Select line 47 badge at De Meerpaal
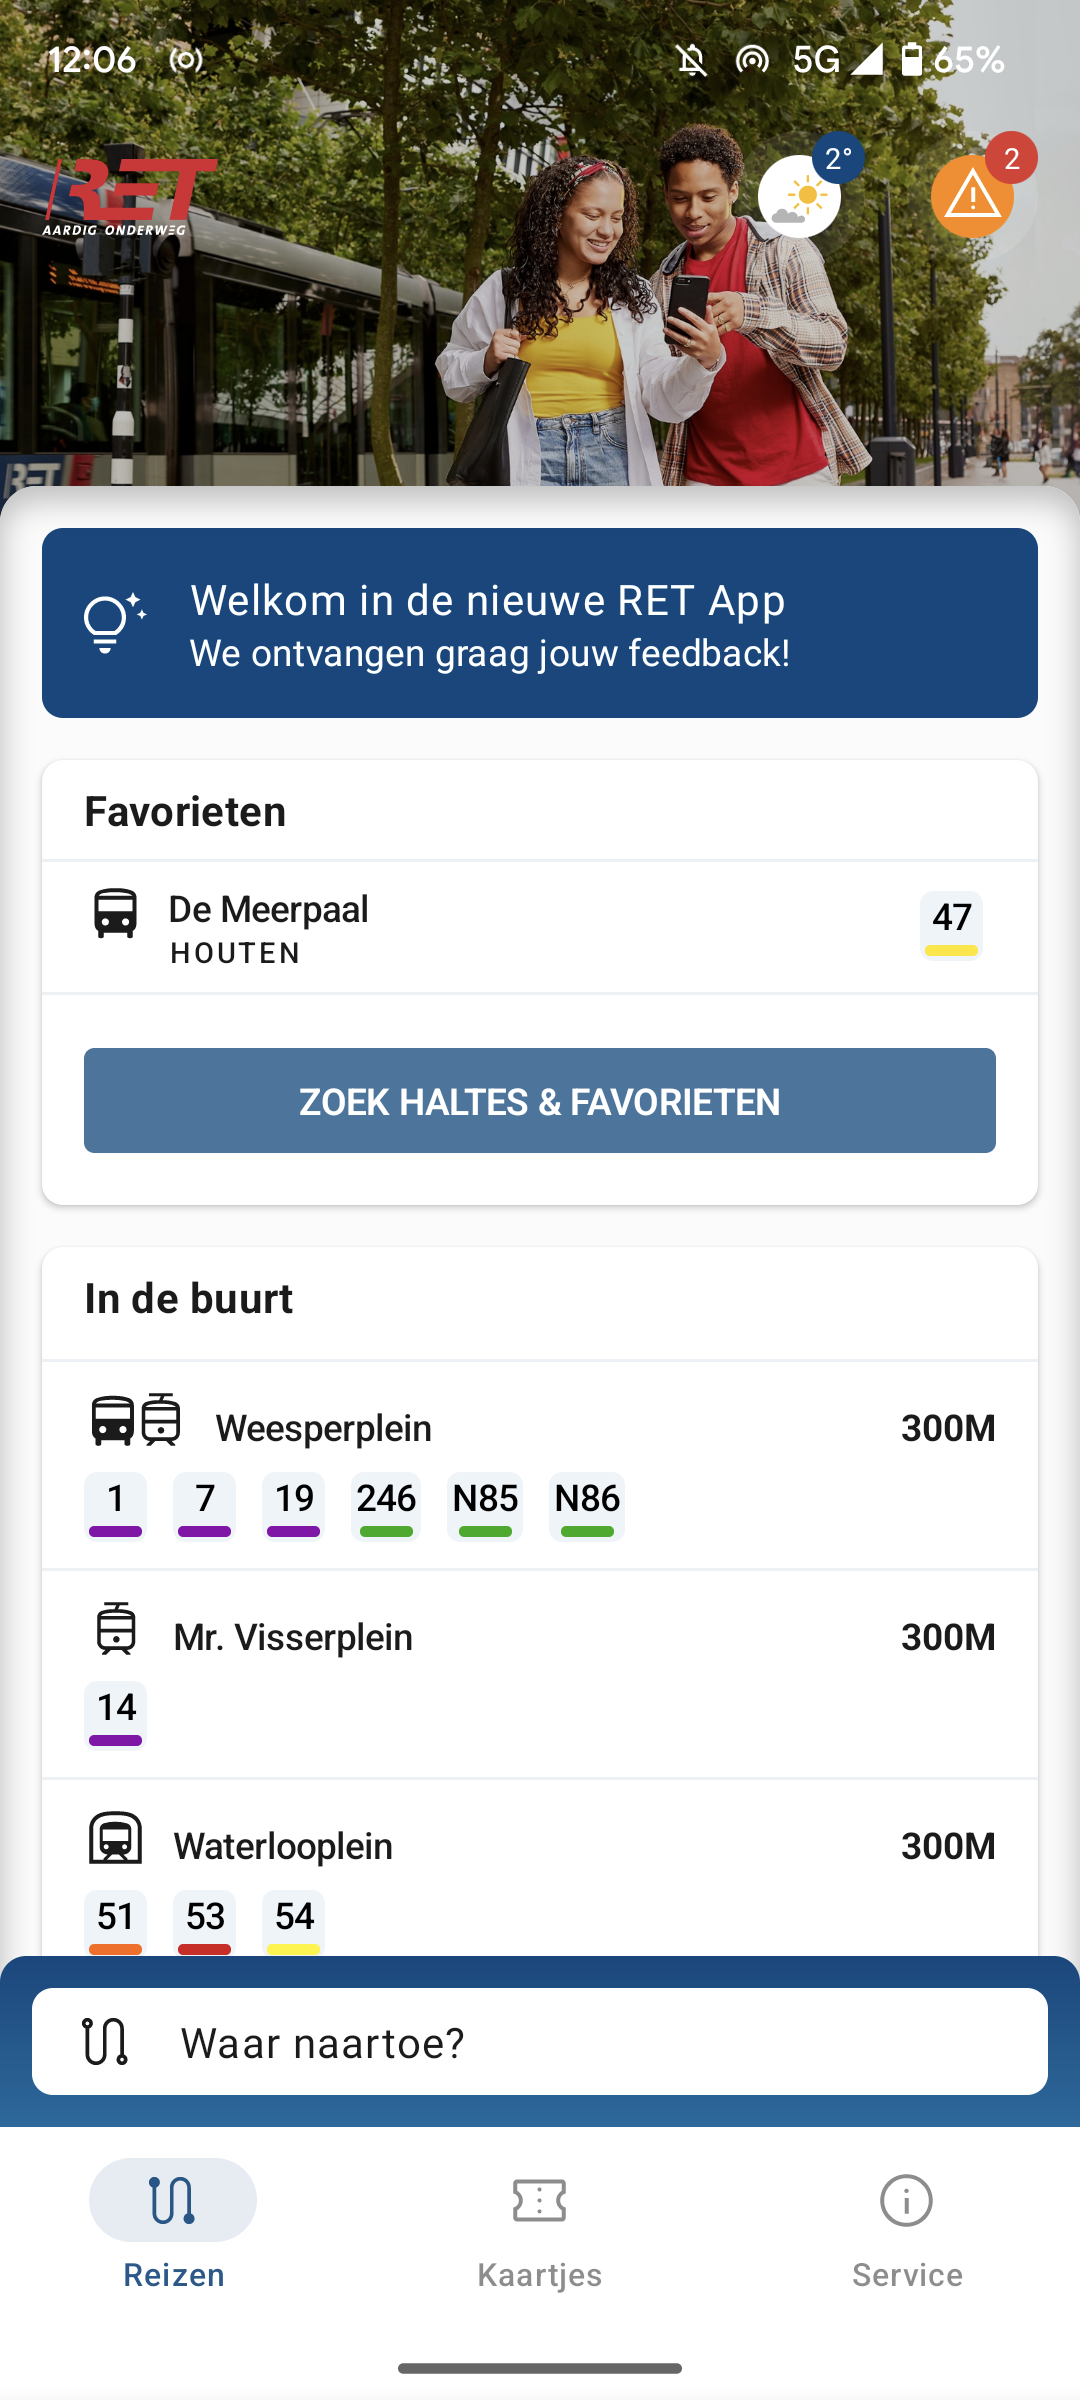This screenshot has width=1080, height=2400. point(951,924)
